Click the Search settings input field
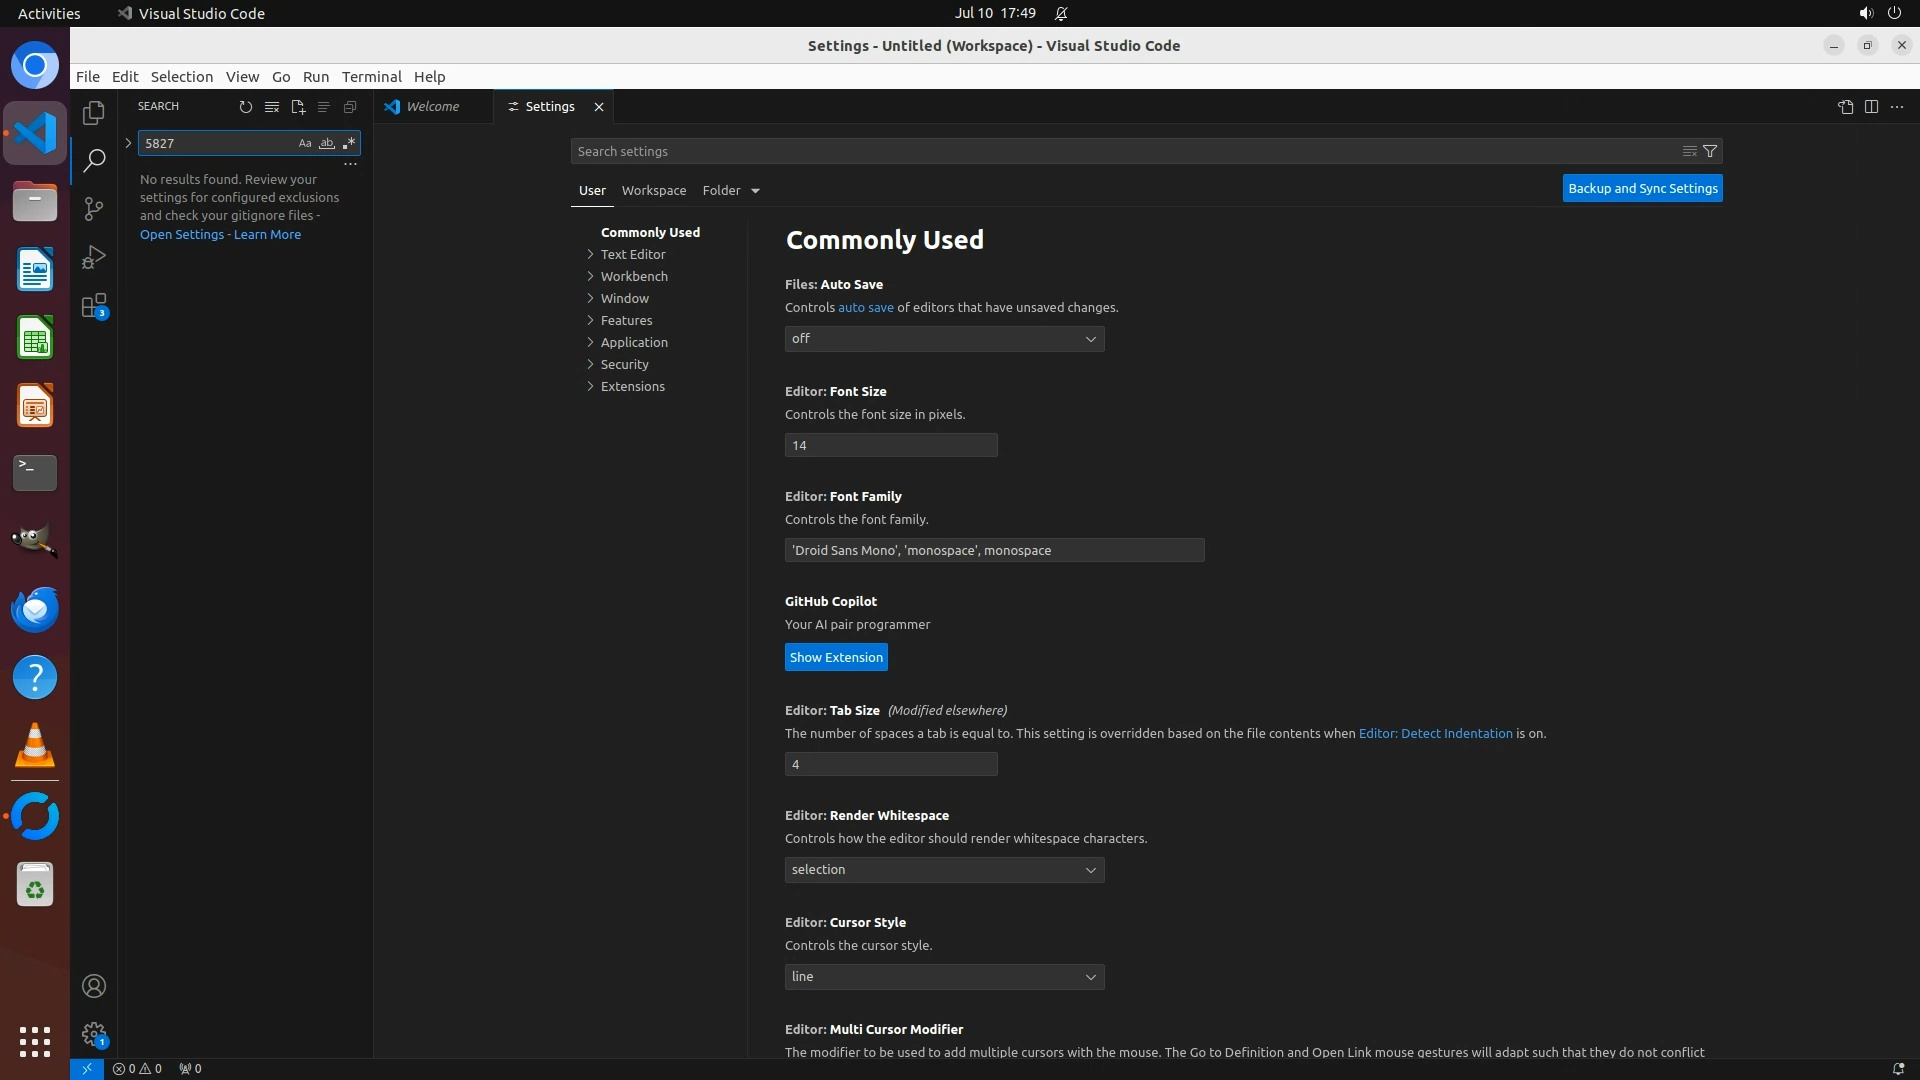The height and width of the screenshot is (1080, 1920). click(x=1120, y=151)
